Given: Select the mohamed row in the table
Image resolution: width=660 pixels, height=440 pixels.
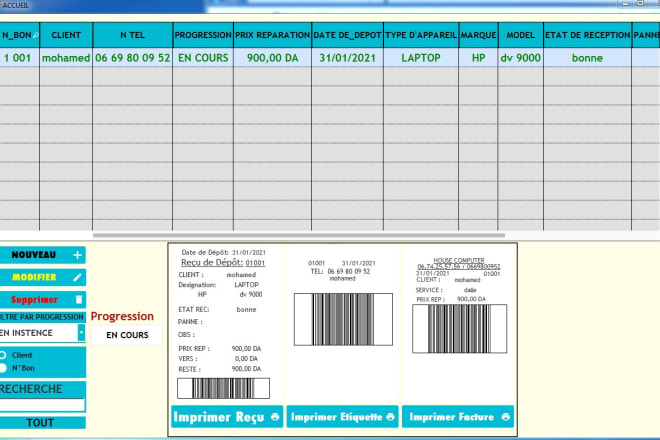Looking at the screenshot, I should tap(66, 58).
